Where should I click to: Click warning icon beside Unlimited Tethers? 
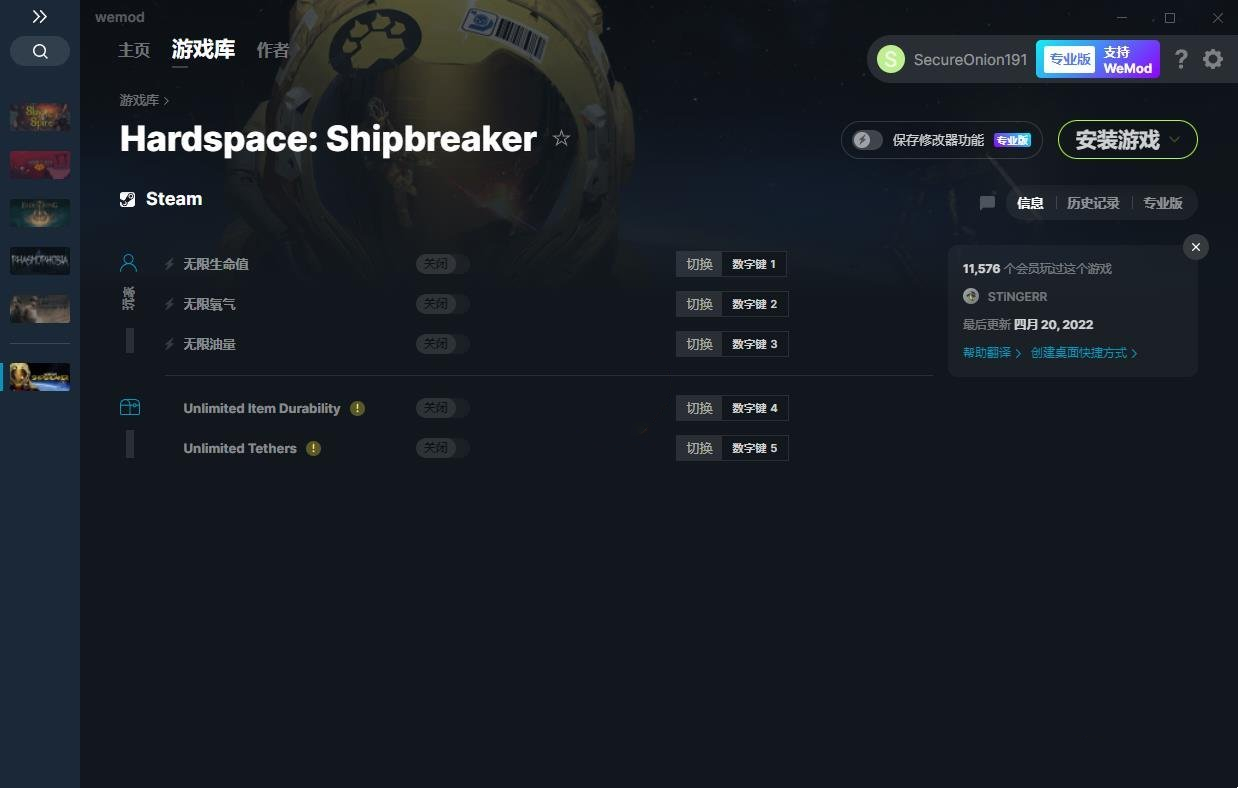click(313, 448)
